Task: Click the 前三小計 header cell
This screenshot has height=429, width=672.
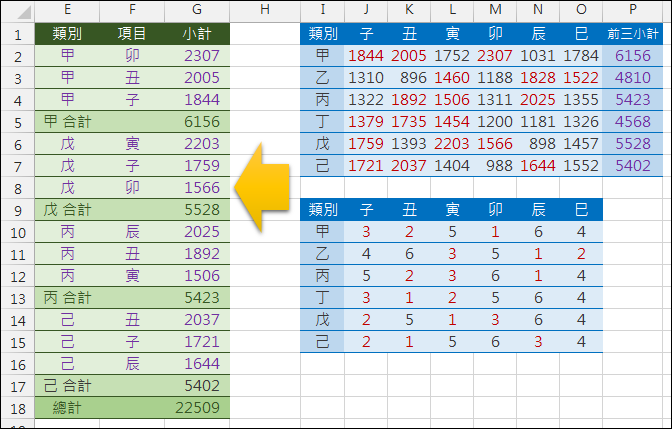Action: click(633, 34)
